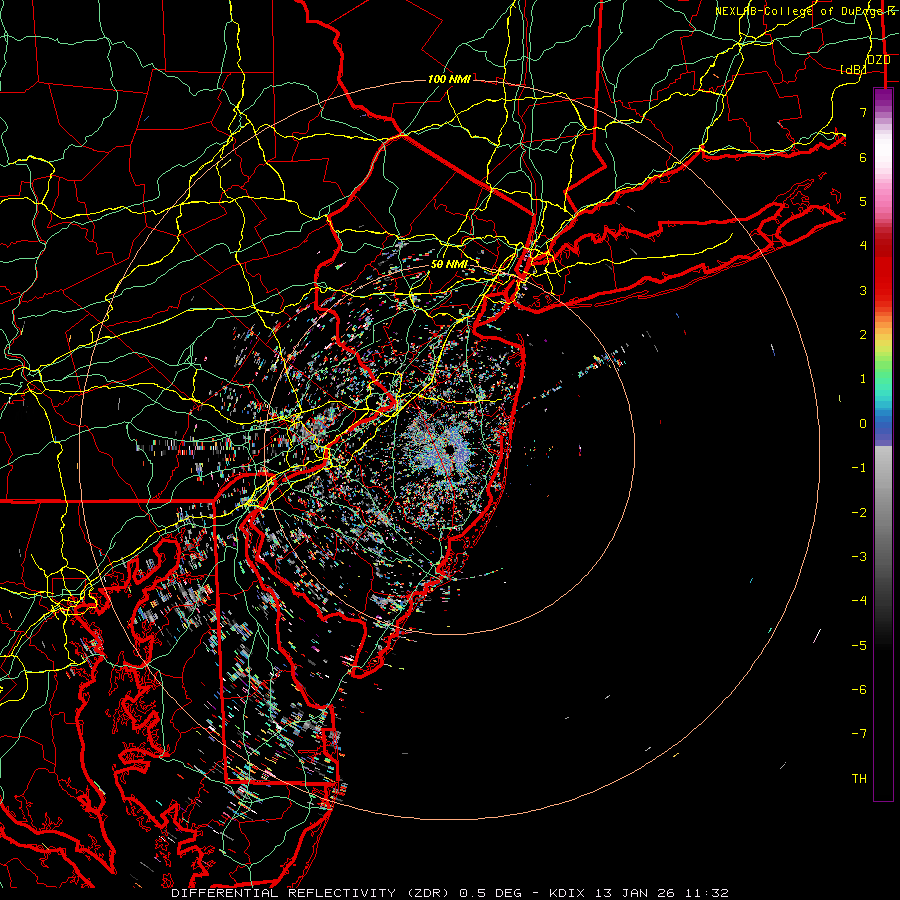Click the "[dB]" unit label
Viewport: 900px width, 900px height.
click(x=854, y=69)
